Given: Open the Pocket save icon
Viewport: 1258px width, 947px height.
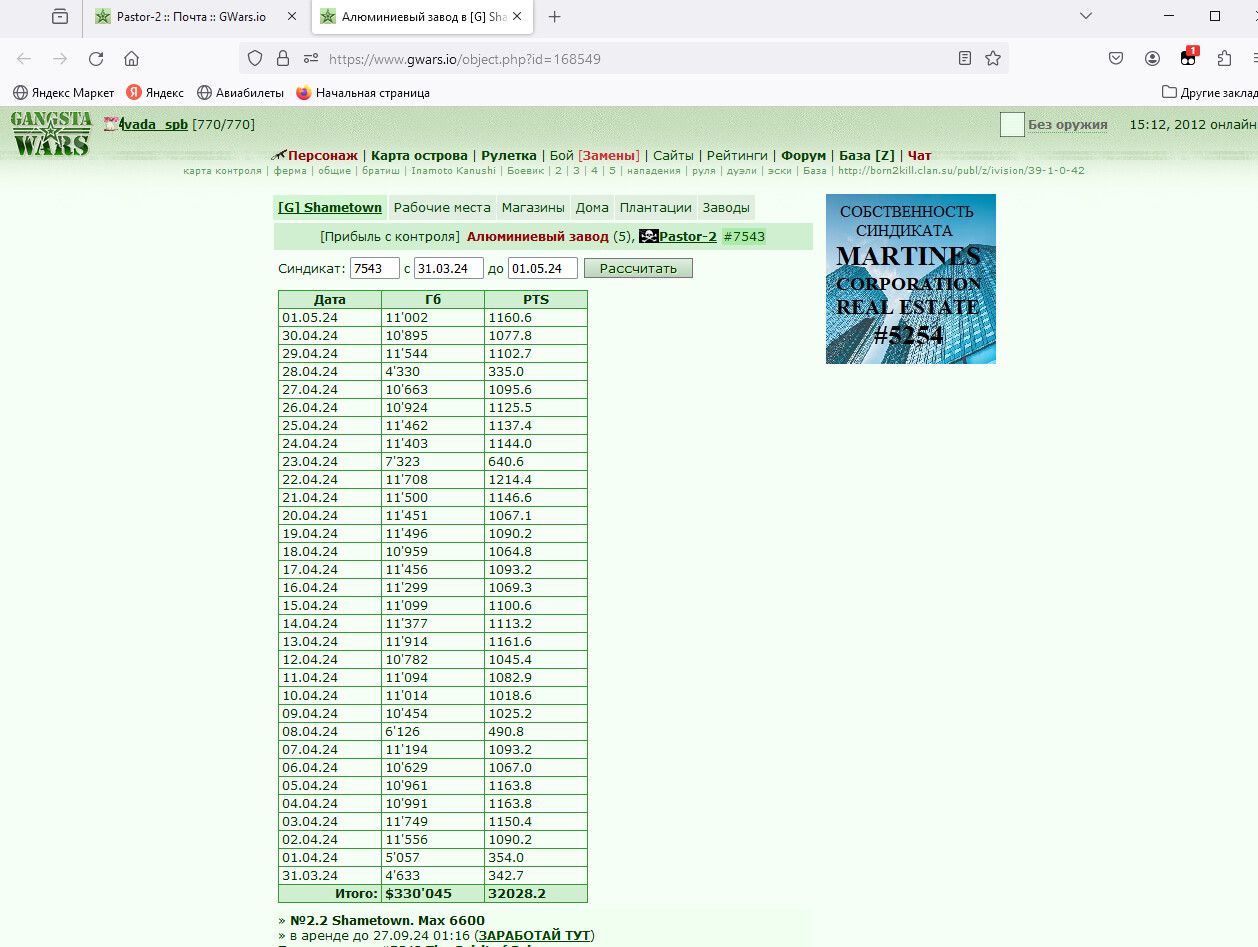Looking at the screenshot, I should (x=1116, y=59).
